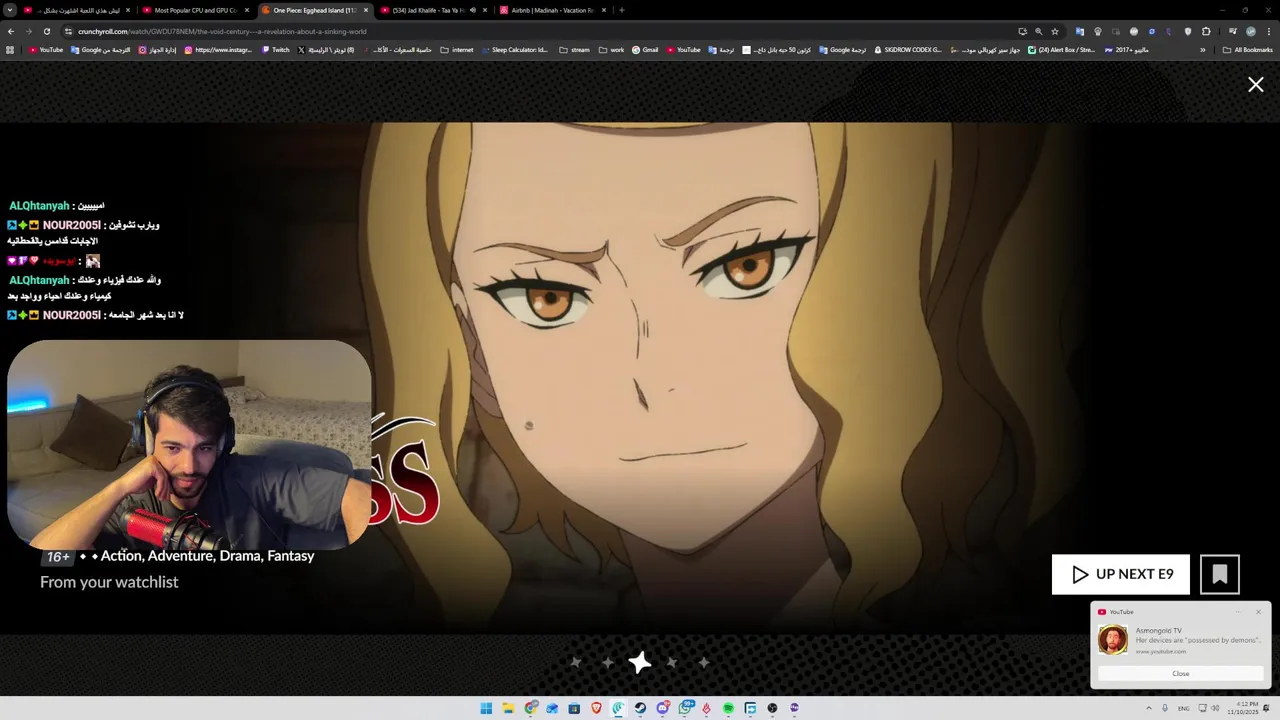Image resolution: width=1280 pixels, height=720 pixels.
Task: Open the Alert Box / Streamlabs bookmark
Action: (x=1061, y=49)
